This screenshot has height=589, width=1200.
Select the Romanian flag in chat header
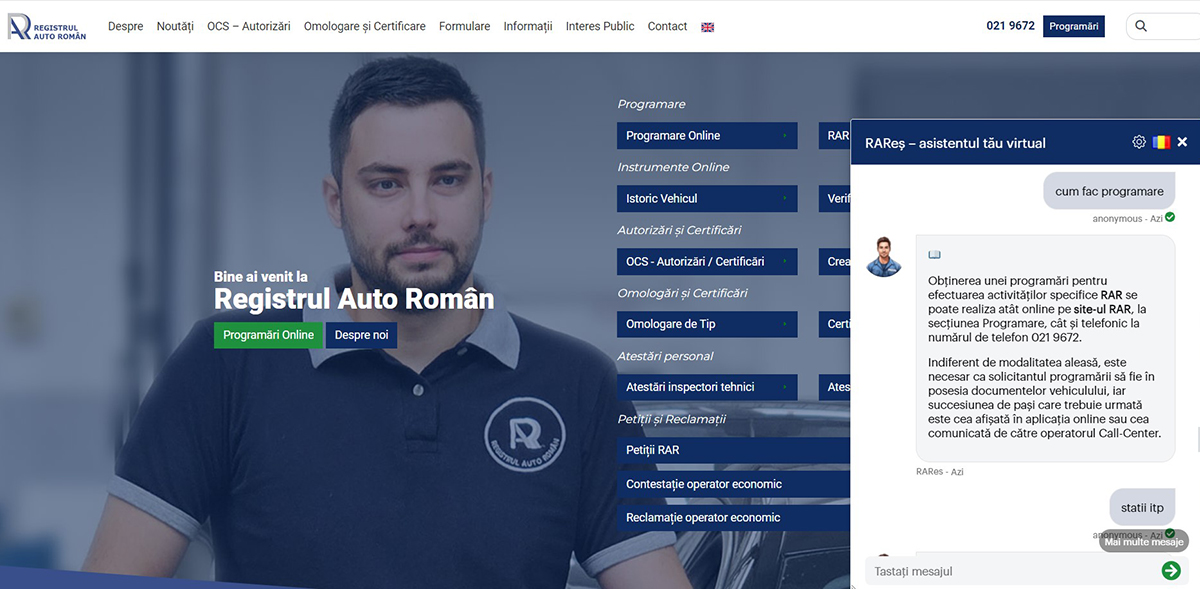(x=1161, y=142)
